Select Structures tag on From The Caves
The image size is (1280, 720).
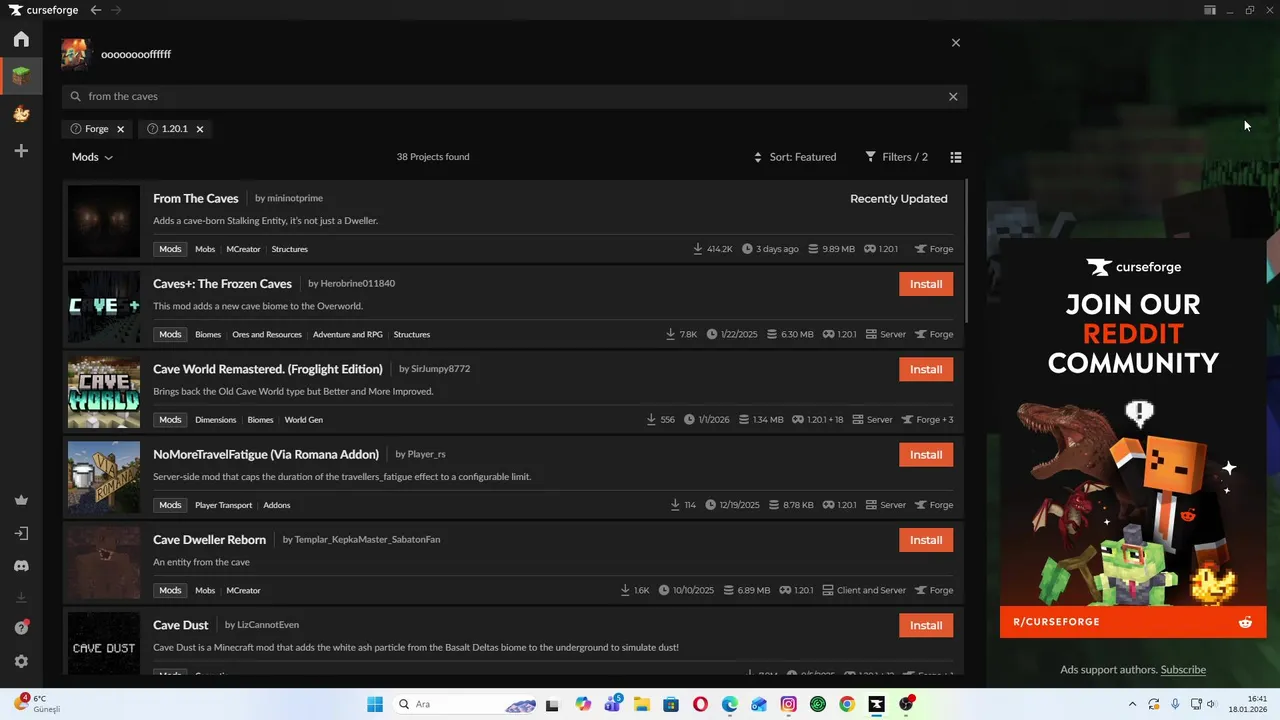(290, 249)
